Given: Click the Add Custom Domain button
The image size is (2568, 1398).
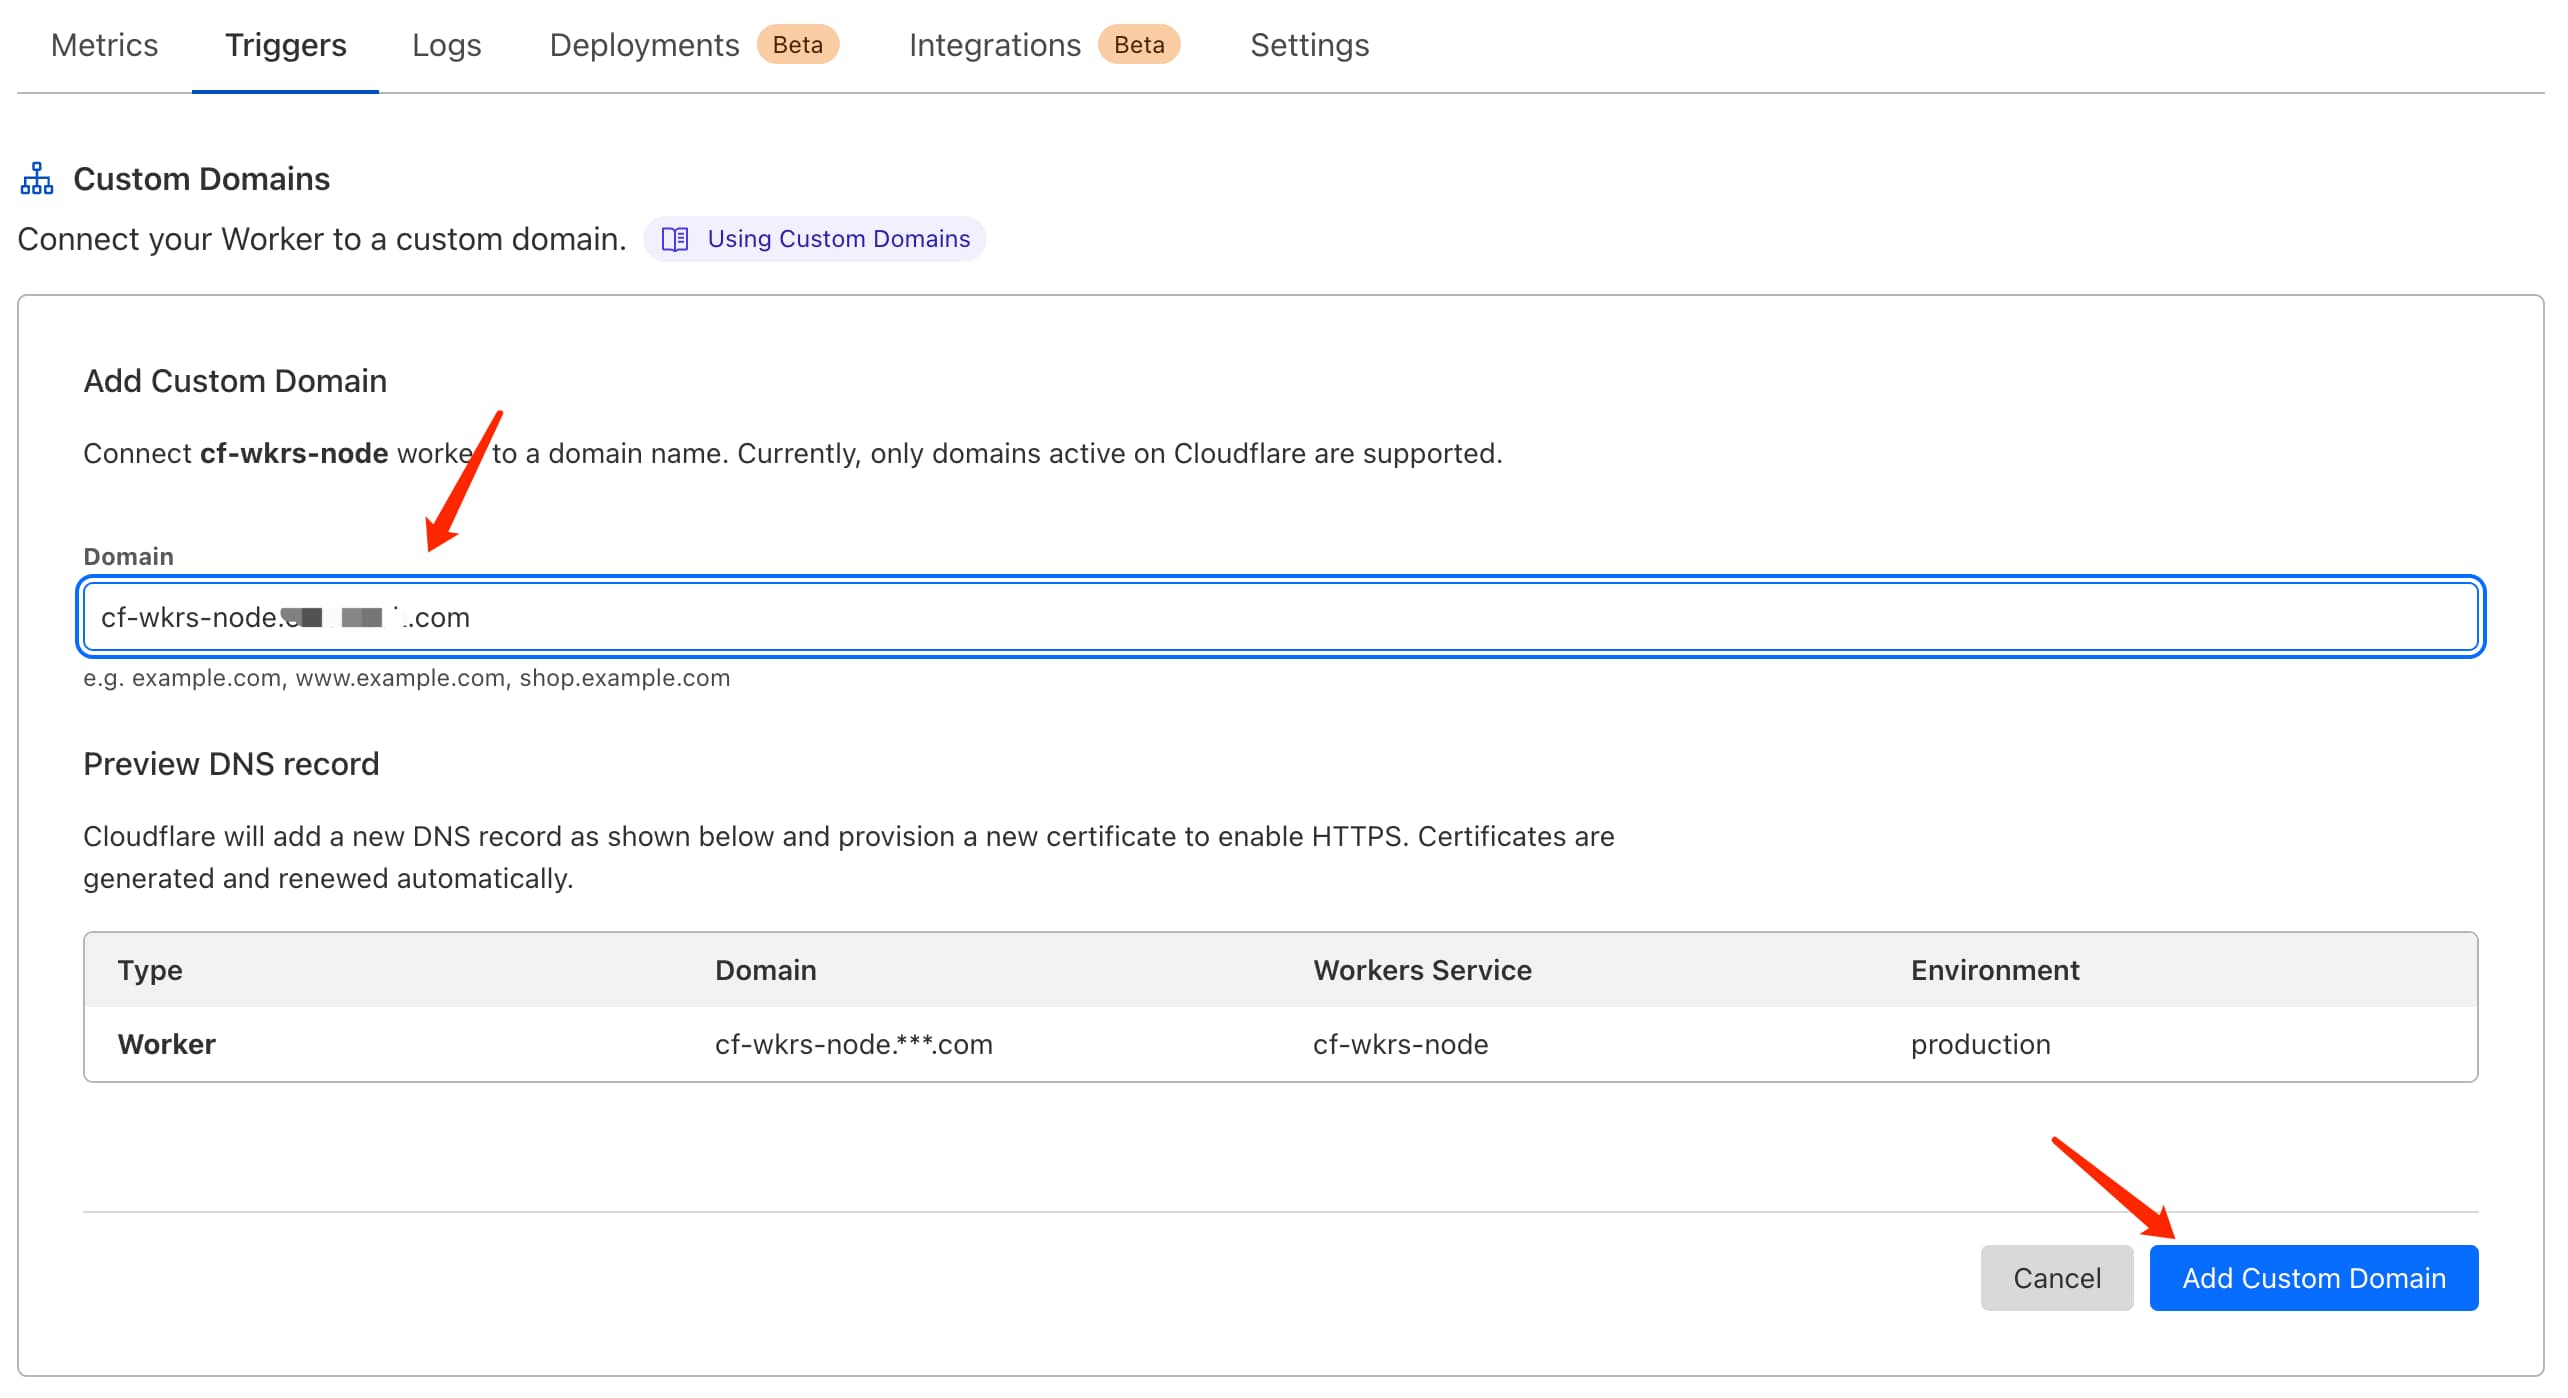Looking at the screenshot, I should tap(2313, 1277).
